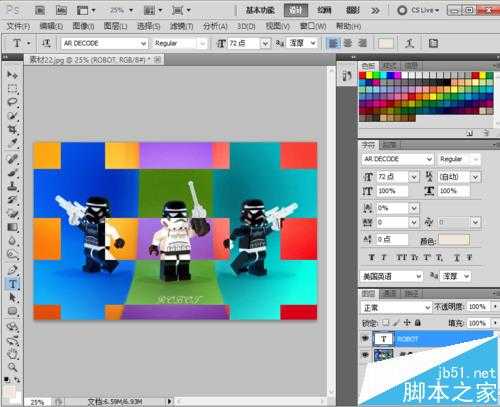Screen dimensions: 500x407
Task: Select the Zoom tool
Action: (12, 367)
